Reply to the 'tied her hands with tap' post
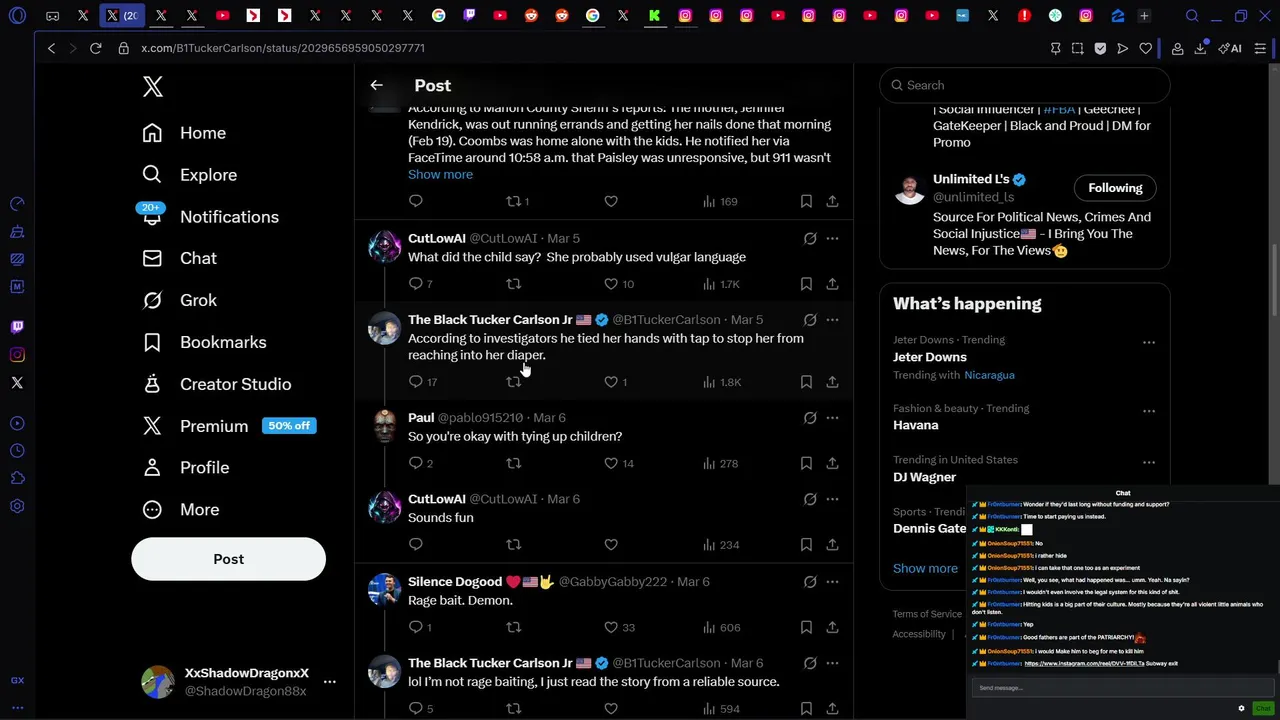Viewport: 1280px width, 720px height. pyautogui.click(x=416, y=382)
